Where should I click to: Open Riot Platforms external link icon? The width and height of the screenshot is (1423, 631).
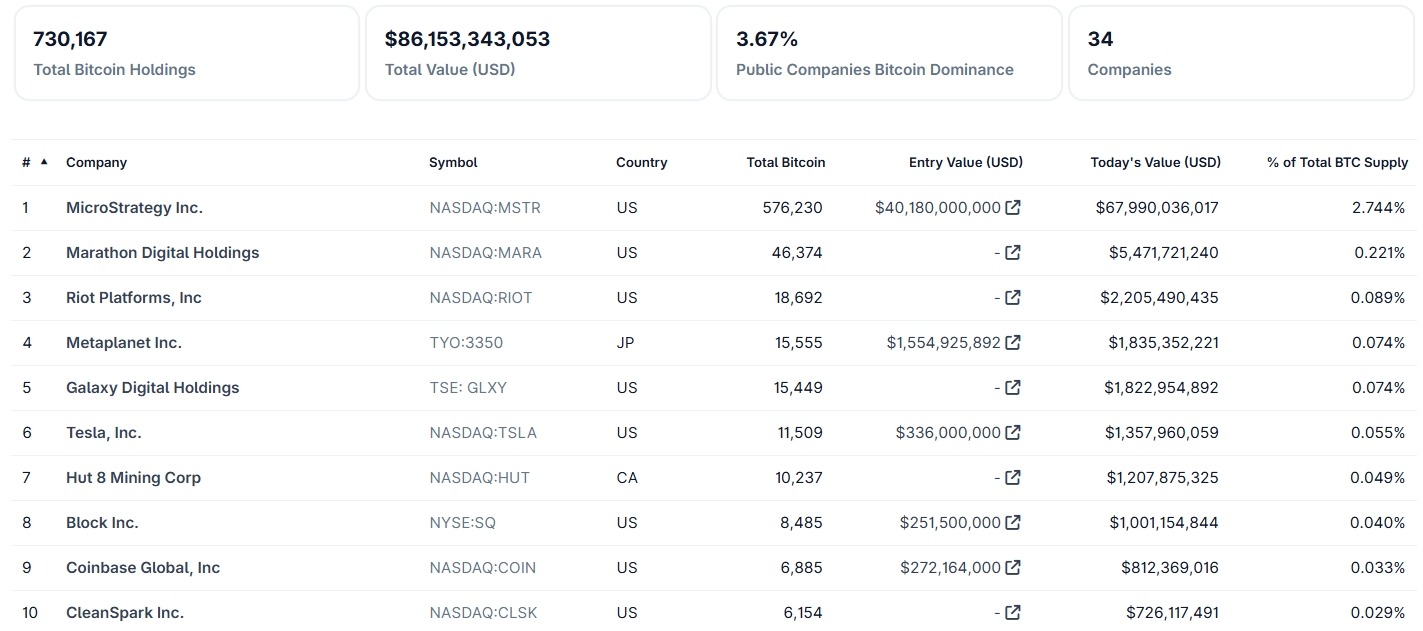pyautogui.click(x=1013, y=298)
